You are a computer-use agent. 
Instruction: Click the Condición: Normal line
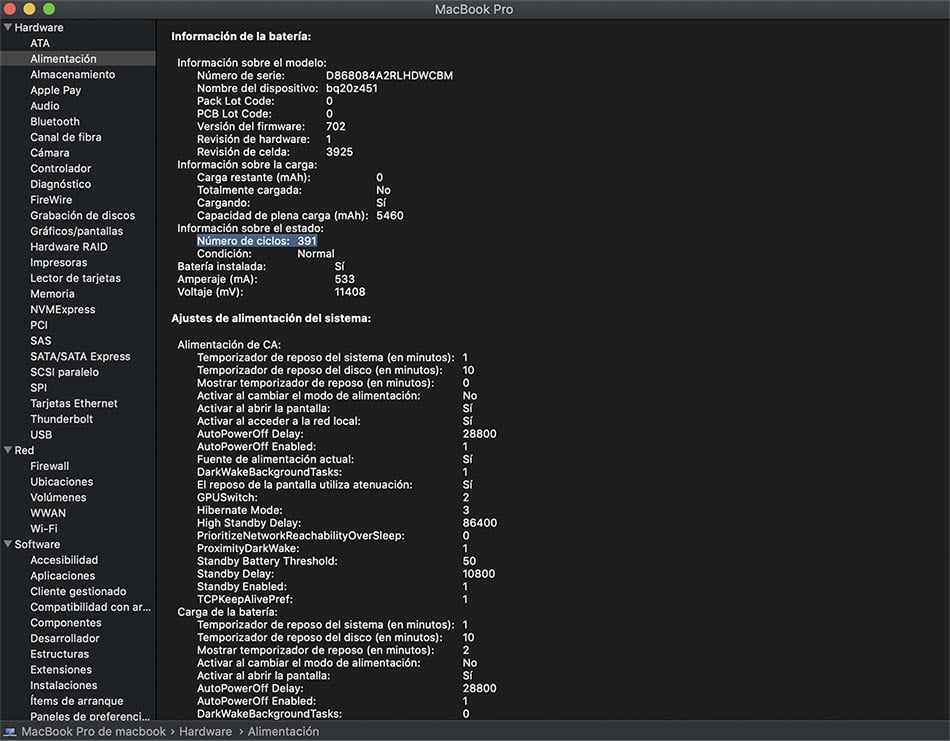click(265, 254)
